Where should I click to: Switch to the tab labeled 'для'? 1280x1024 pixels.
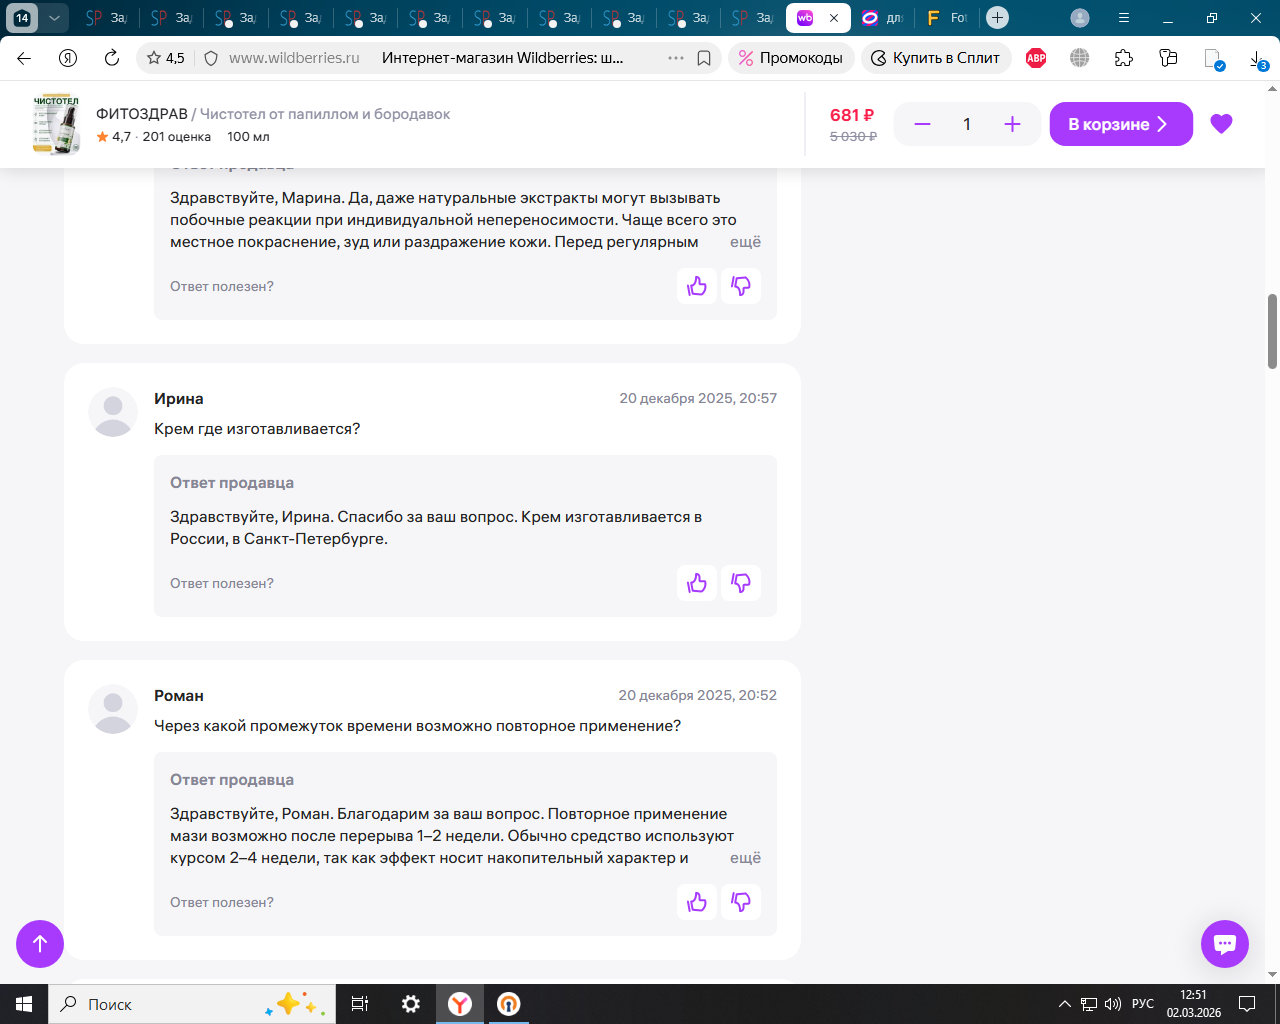883,18
